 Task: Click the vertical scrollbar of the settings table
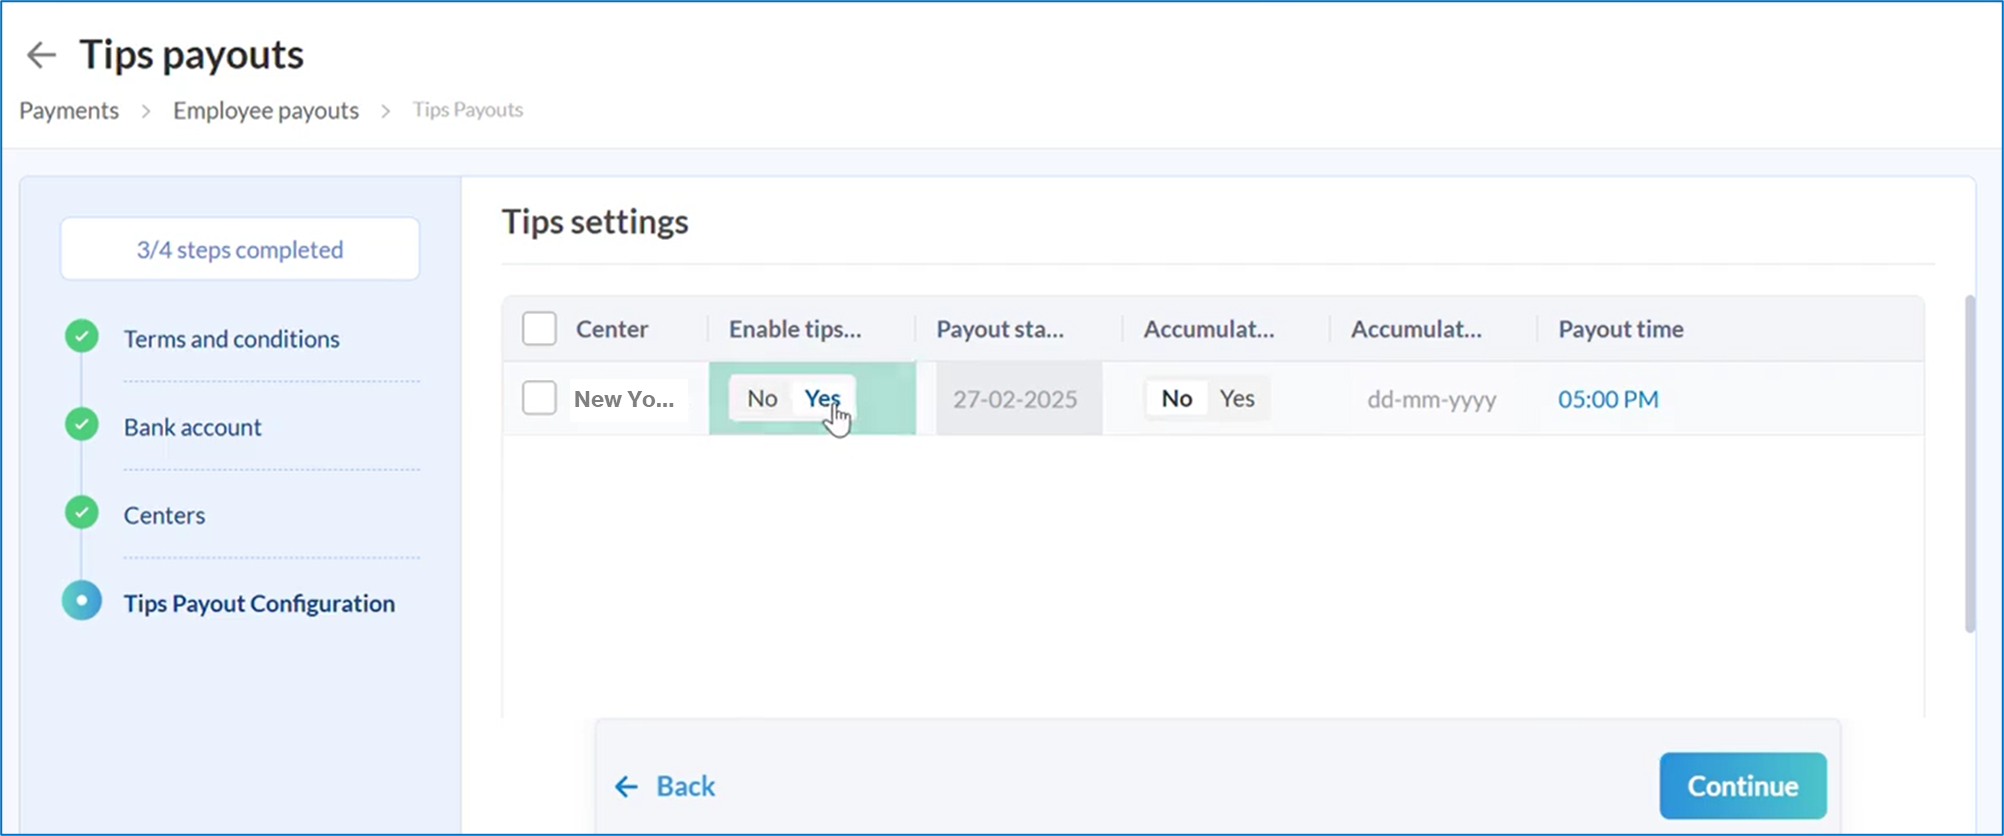click(1970, 464)
